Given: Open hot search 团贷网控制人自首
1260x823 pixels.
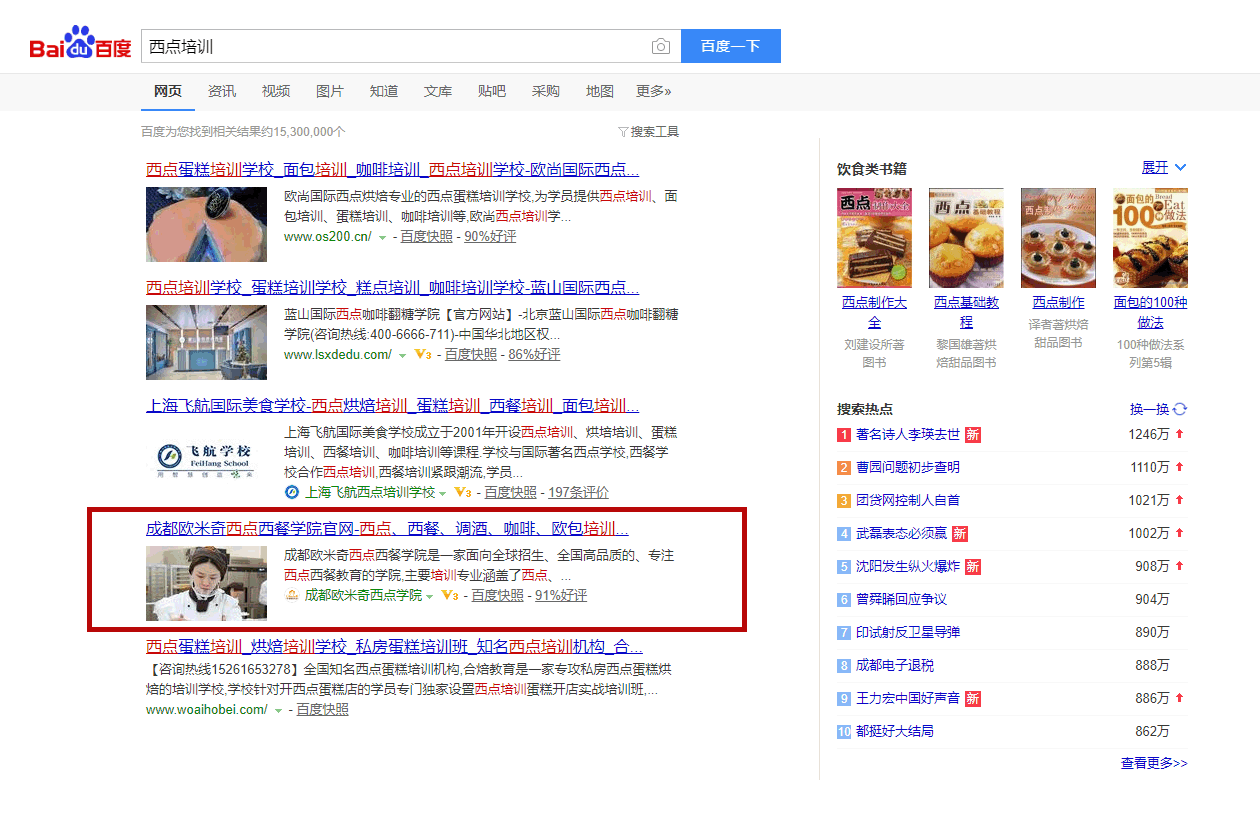Looking at the screenshot, I should click(x=908, y=500).
